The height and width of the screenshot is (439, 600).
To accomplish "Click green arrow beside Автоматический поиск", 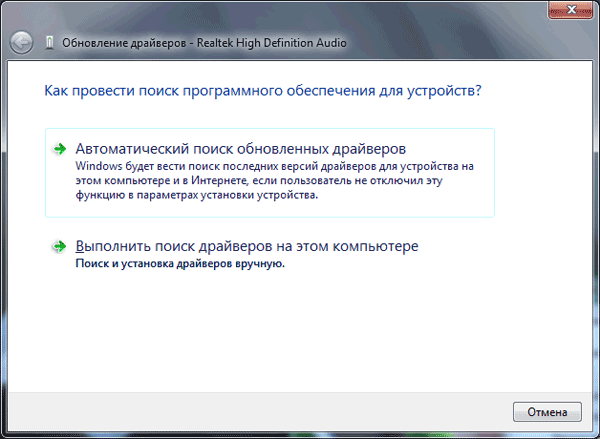I will pyautogui.click(x=61, y=149).
